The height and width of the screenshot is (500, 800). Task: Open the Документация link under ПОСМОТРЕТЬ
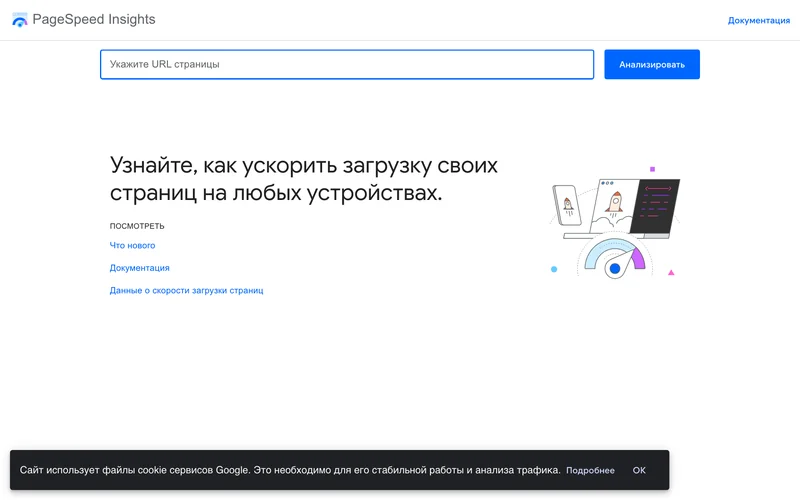(139, 268)
